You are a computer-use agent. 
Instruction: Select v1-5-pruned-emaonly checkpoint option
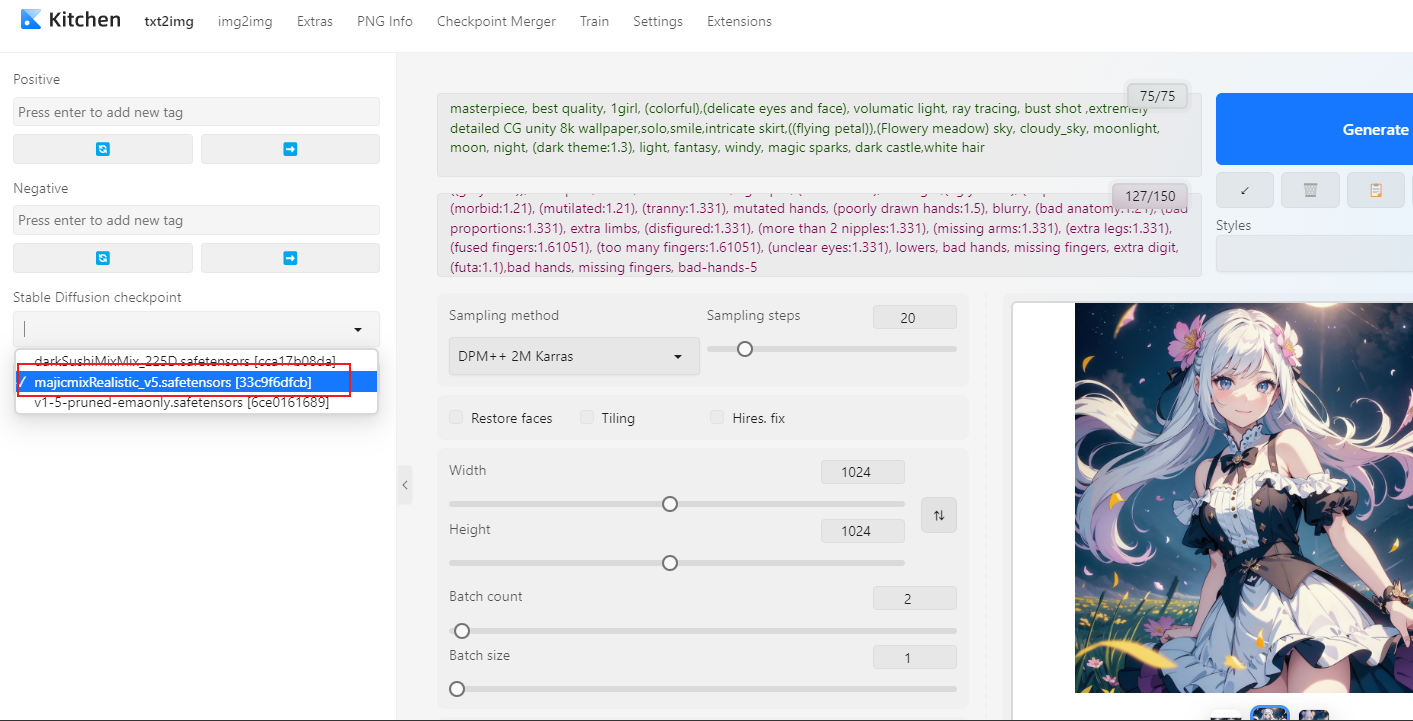[197, 402]
